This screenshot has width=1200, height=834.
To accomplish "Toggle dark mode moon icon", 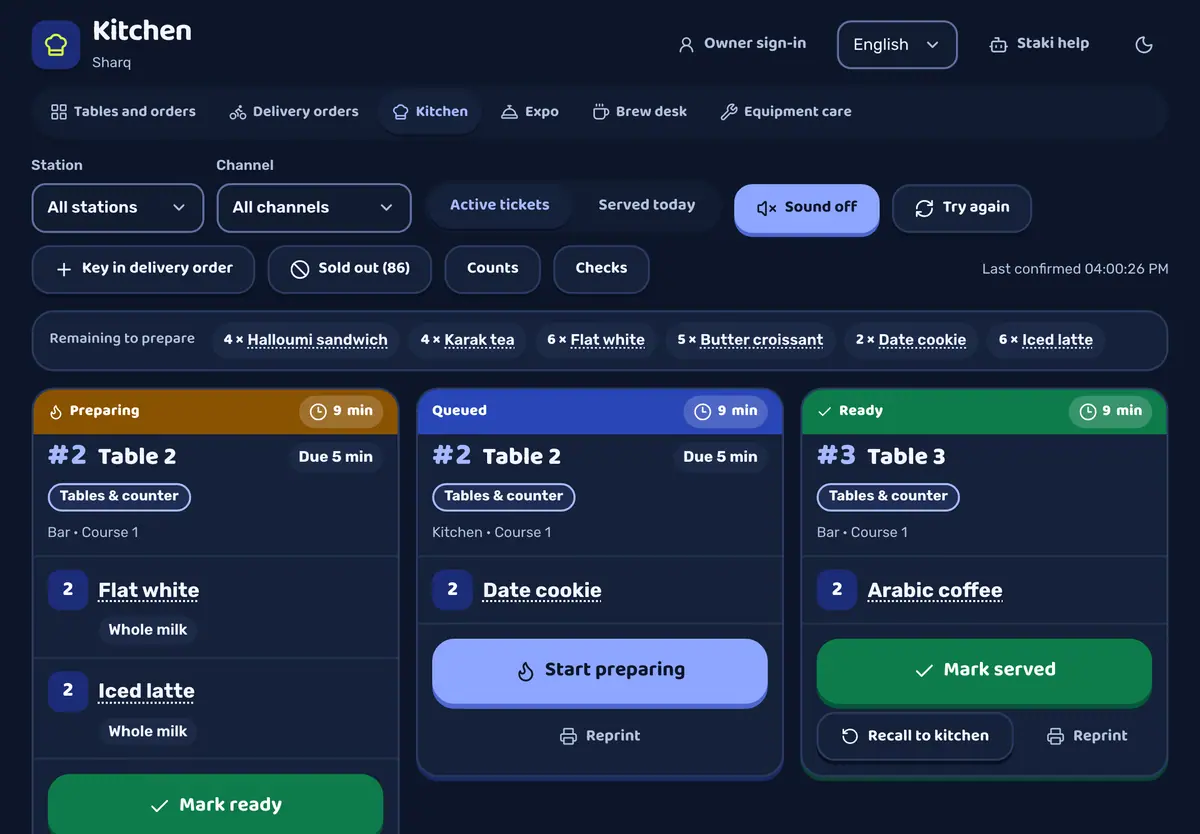I will click(1145, 45).
